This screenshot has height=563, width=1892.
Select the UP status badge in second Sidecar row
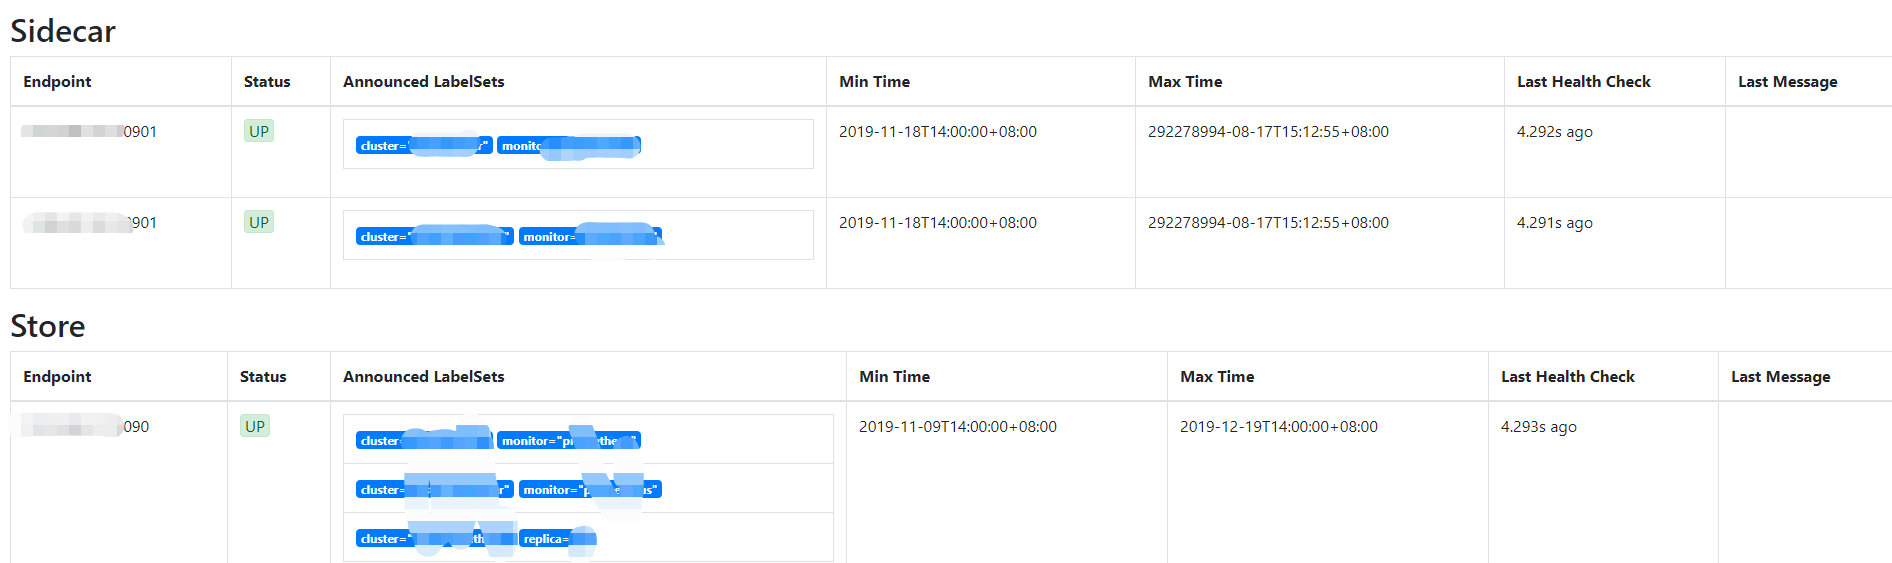[x=259, y=222]
